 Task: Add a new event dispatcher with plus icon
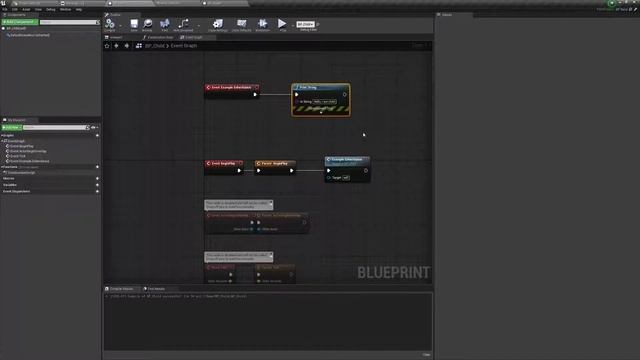point(97,191)
